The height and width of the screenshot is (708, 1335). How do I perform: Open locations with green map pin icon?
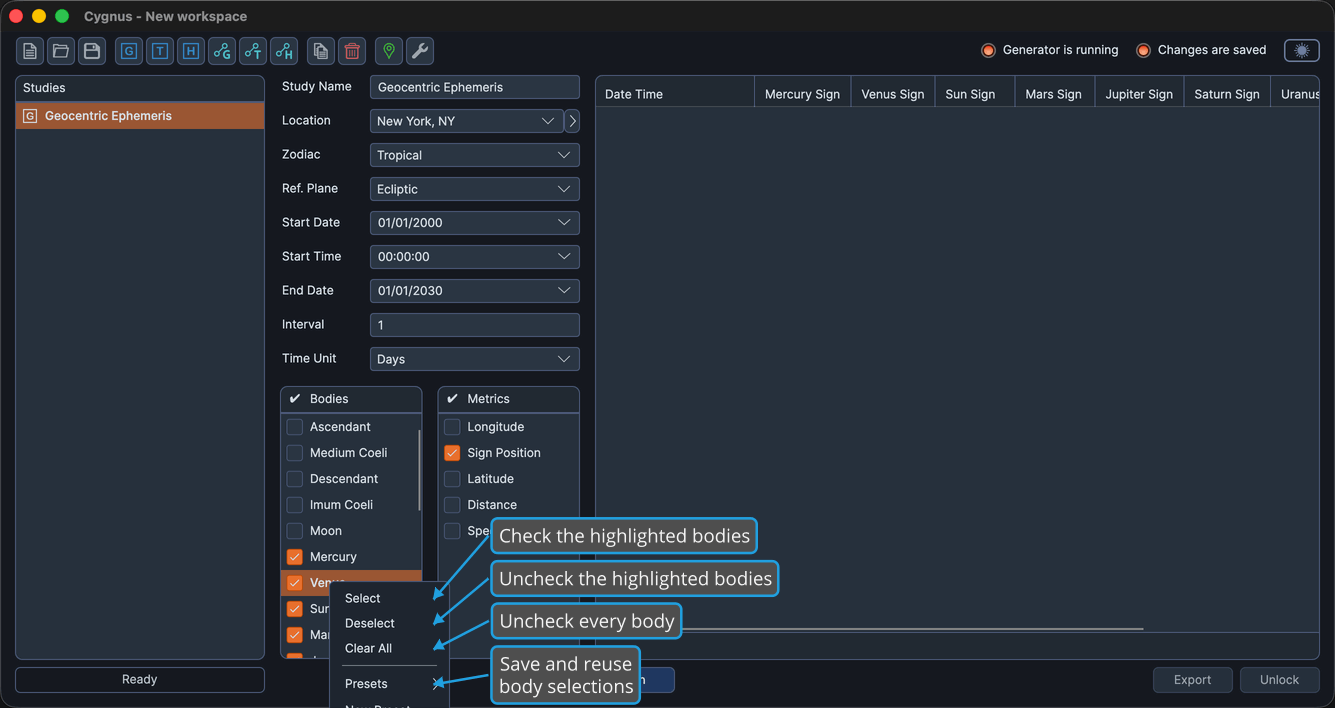click(389, 51)
